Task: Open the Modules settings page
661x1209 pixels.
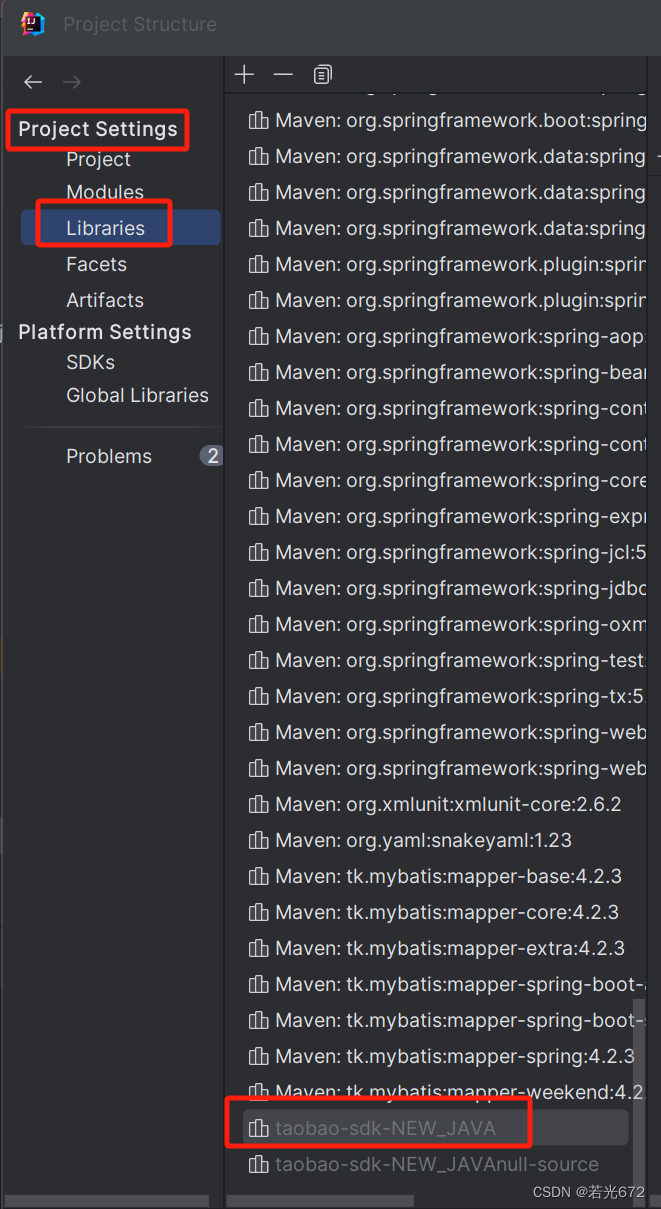Action: pos(105,192)
